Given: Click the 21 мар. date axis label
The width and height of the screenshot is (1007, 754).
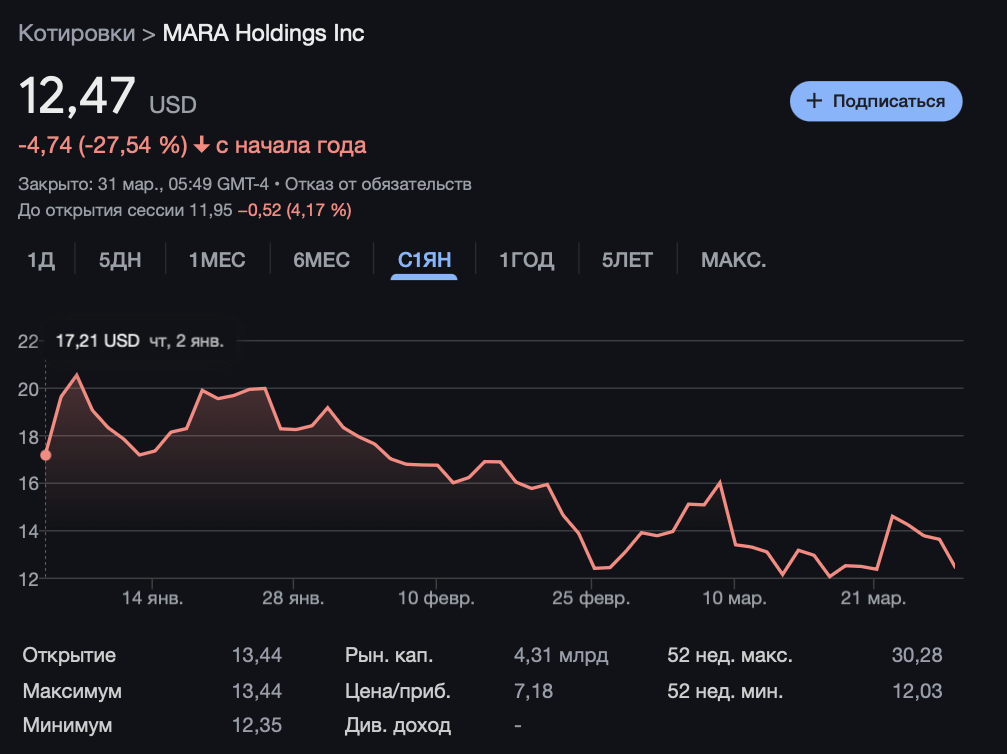Looking at the screenshot, I should click(x=873, y=598).
